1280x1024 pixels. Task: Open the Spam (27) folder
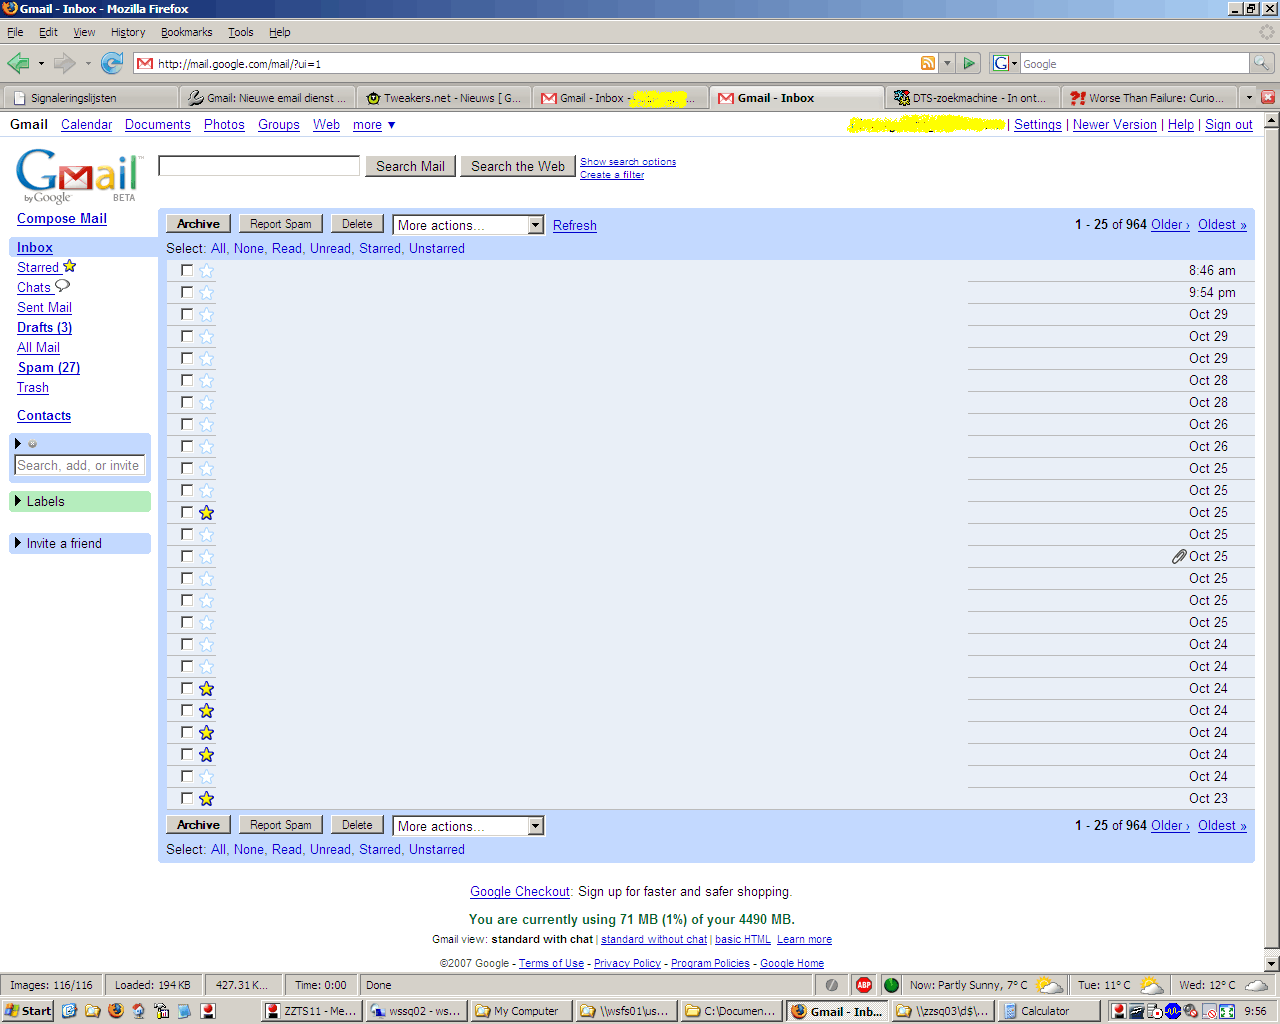point(49,367)
